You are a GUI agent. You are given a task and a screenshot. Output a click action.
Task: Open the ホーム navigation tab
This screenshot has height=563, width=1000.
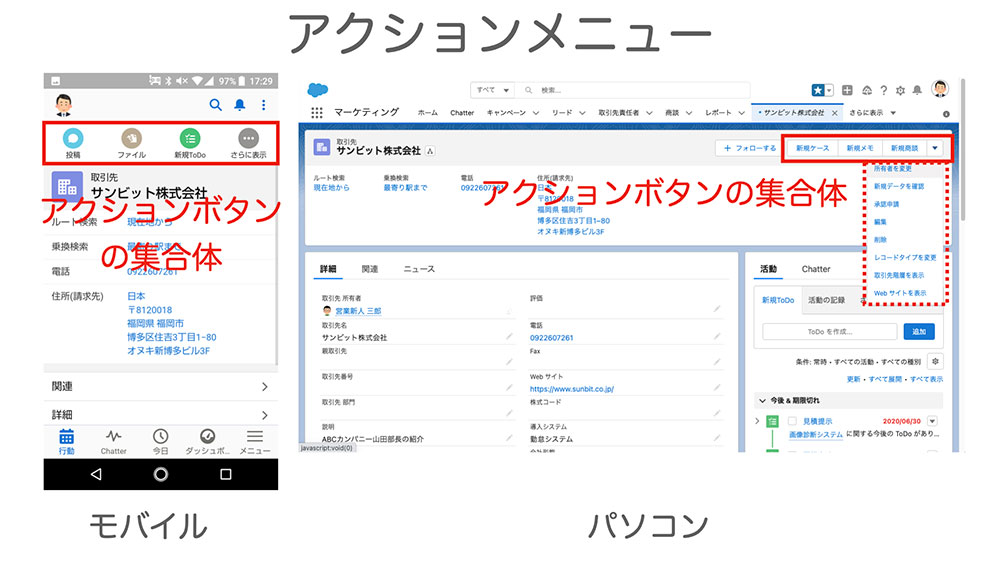(427, 113)
